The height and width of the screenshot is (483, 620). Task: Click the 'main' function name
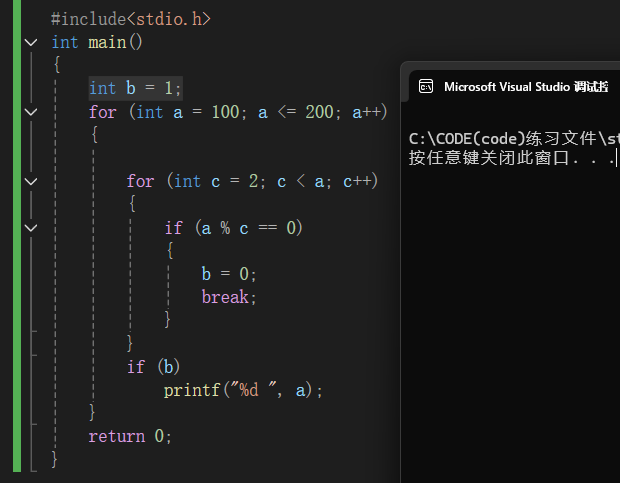[107, 42]
